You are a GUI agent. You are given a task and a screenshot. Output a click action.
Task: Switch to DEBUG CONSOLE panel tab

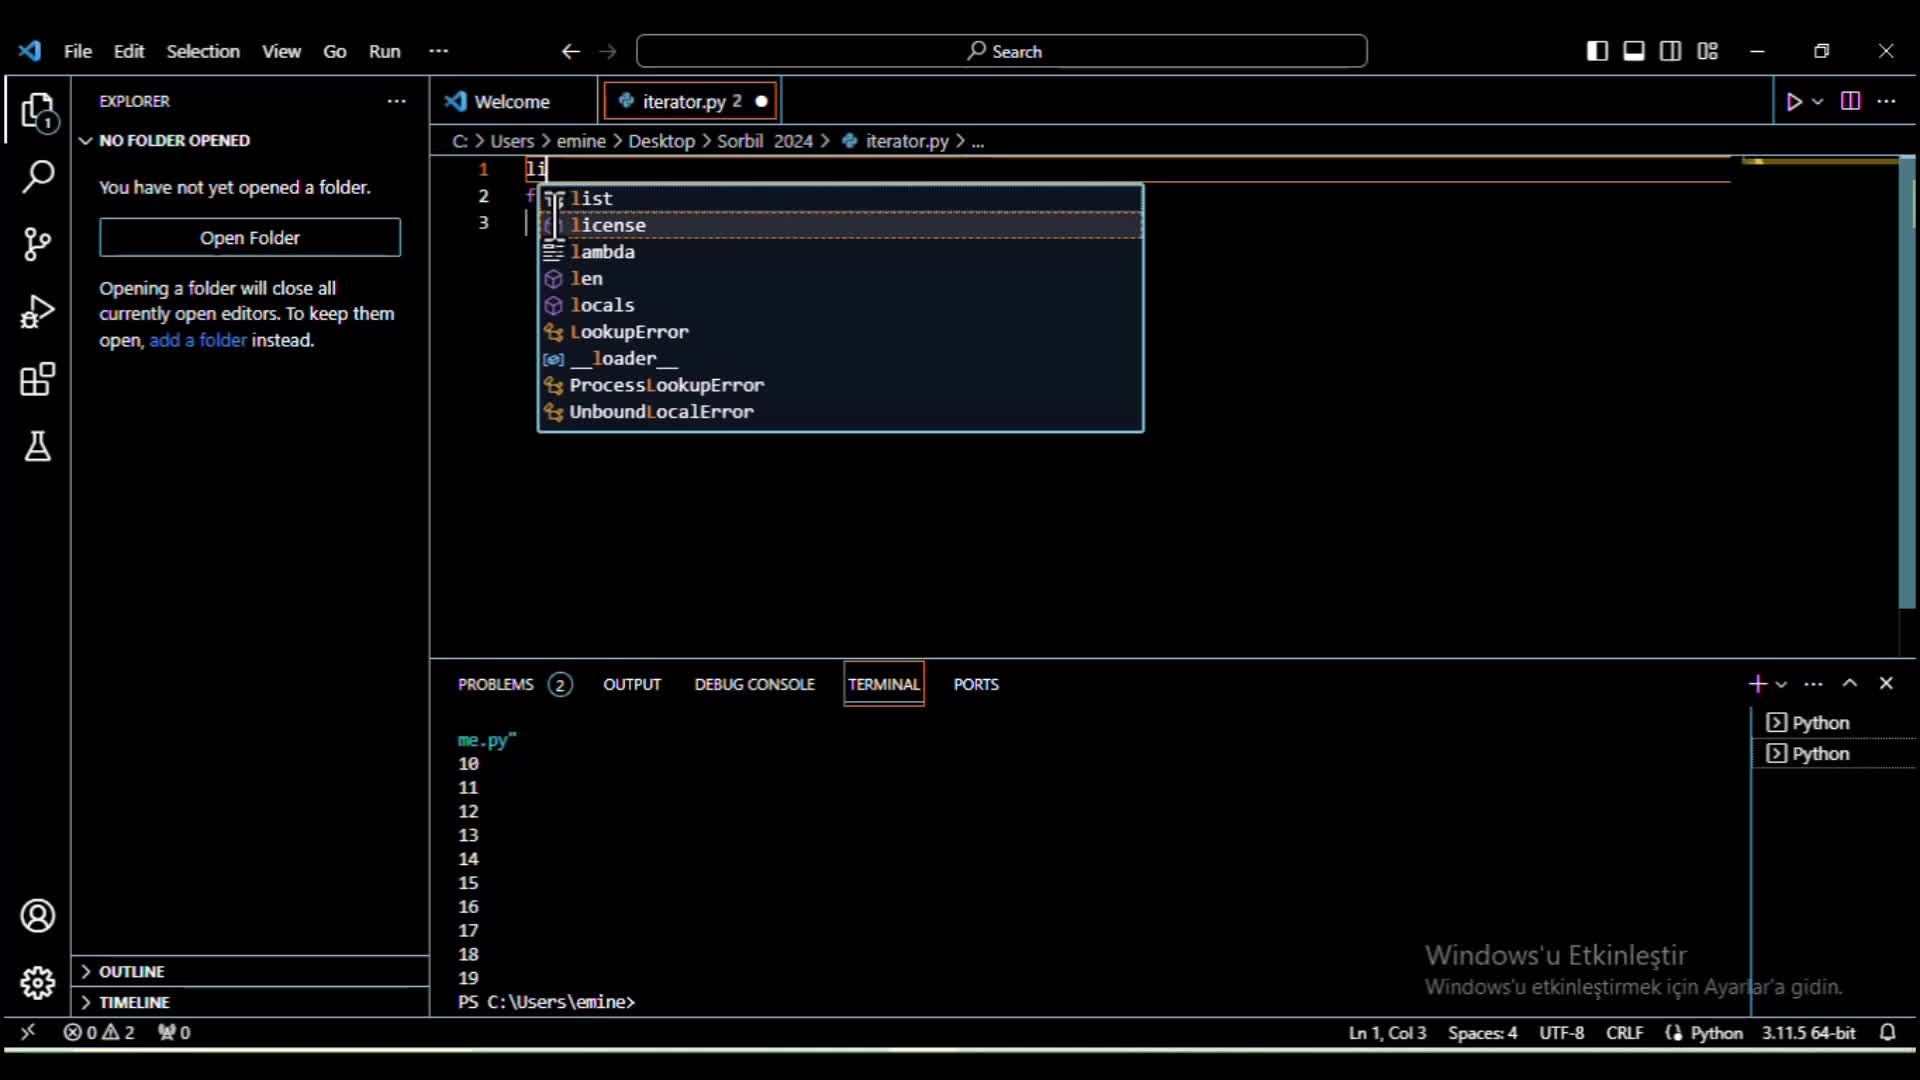pyautogui.click(x=755, y=684)
